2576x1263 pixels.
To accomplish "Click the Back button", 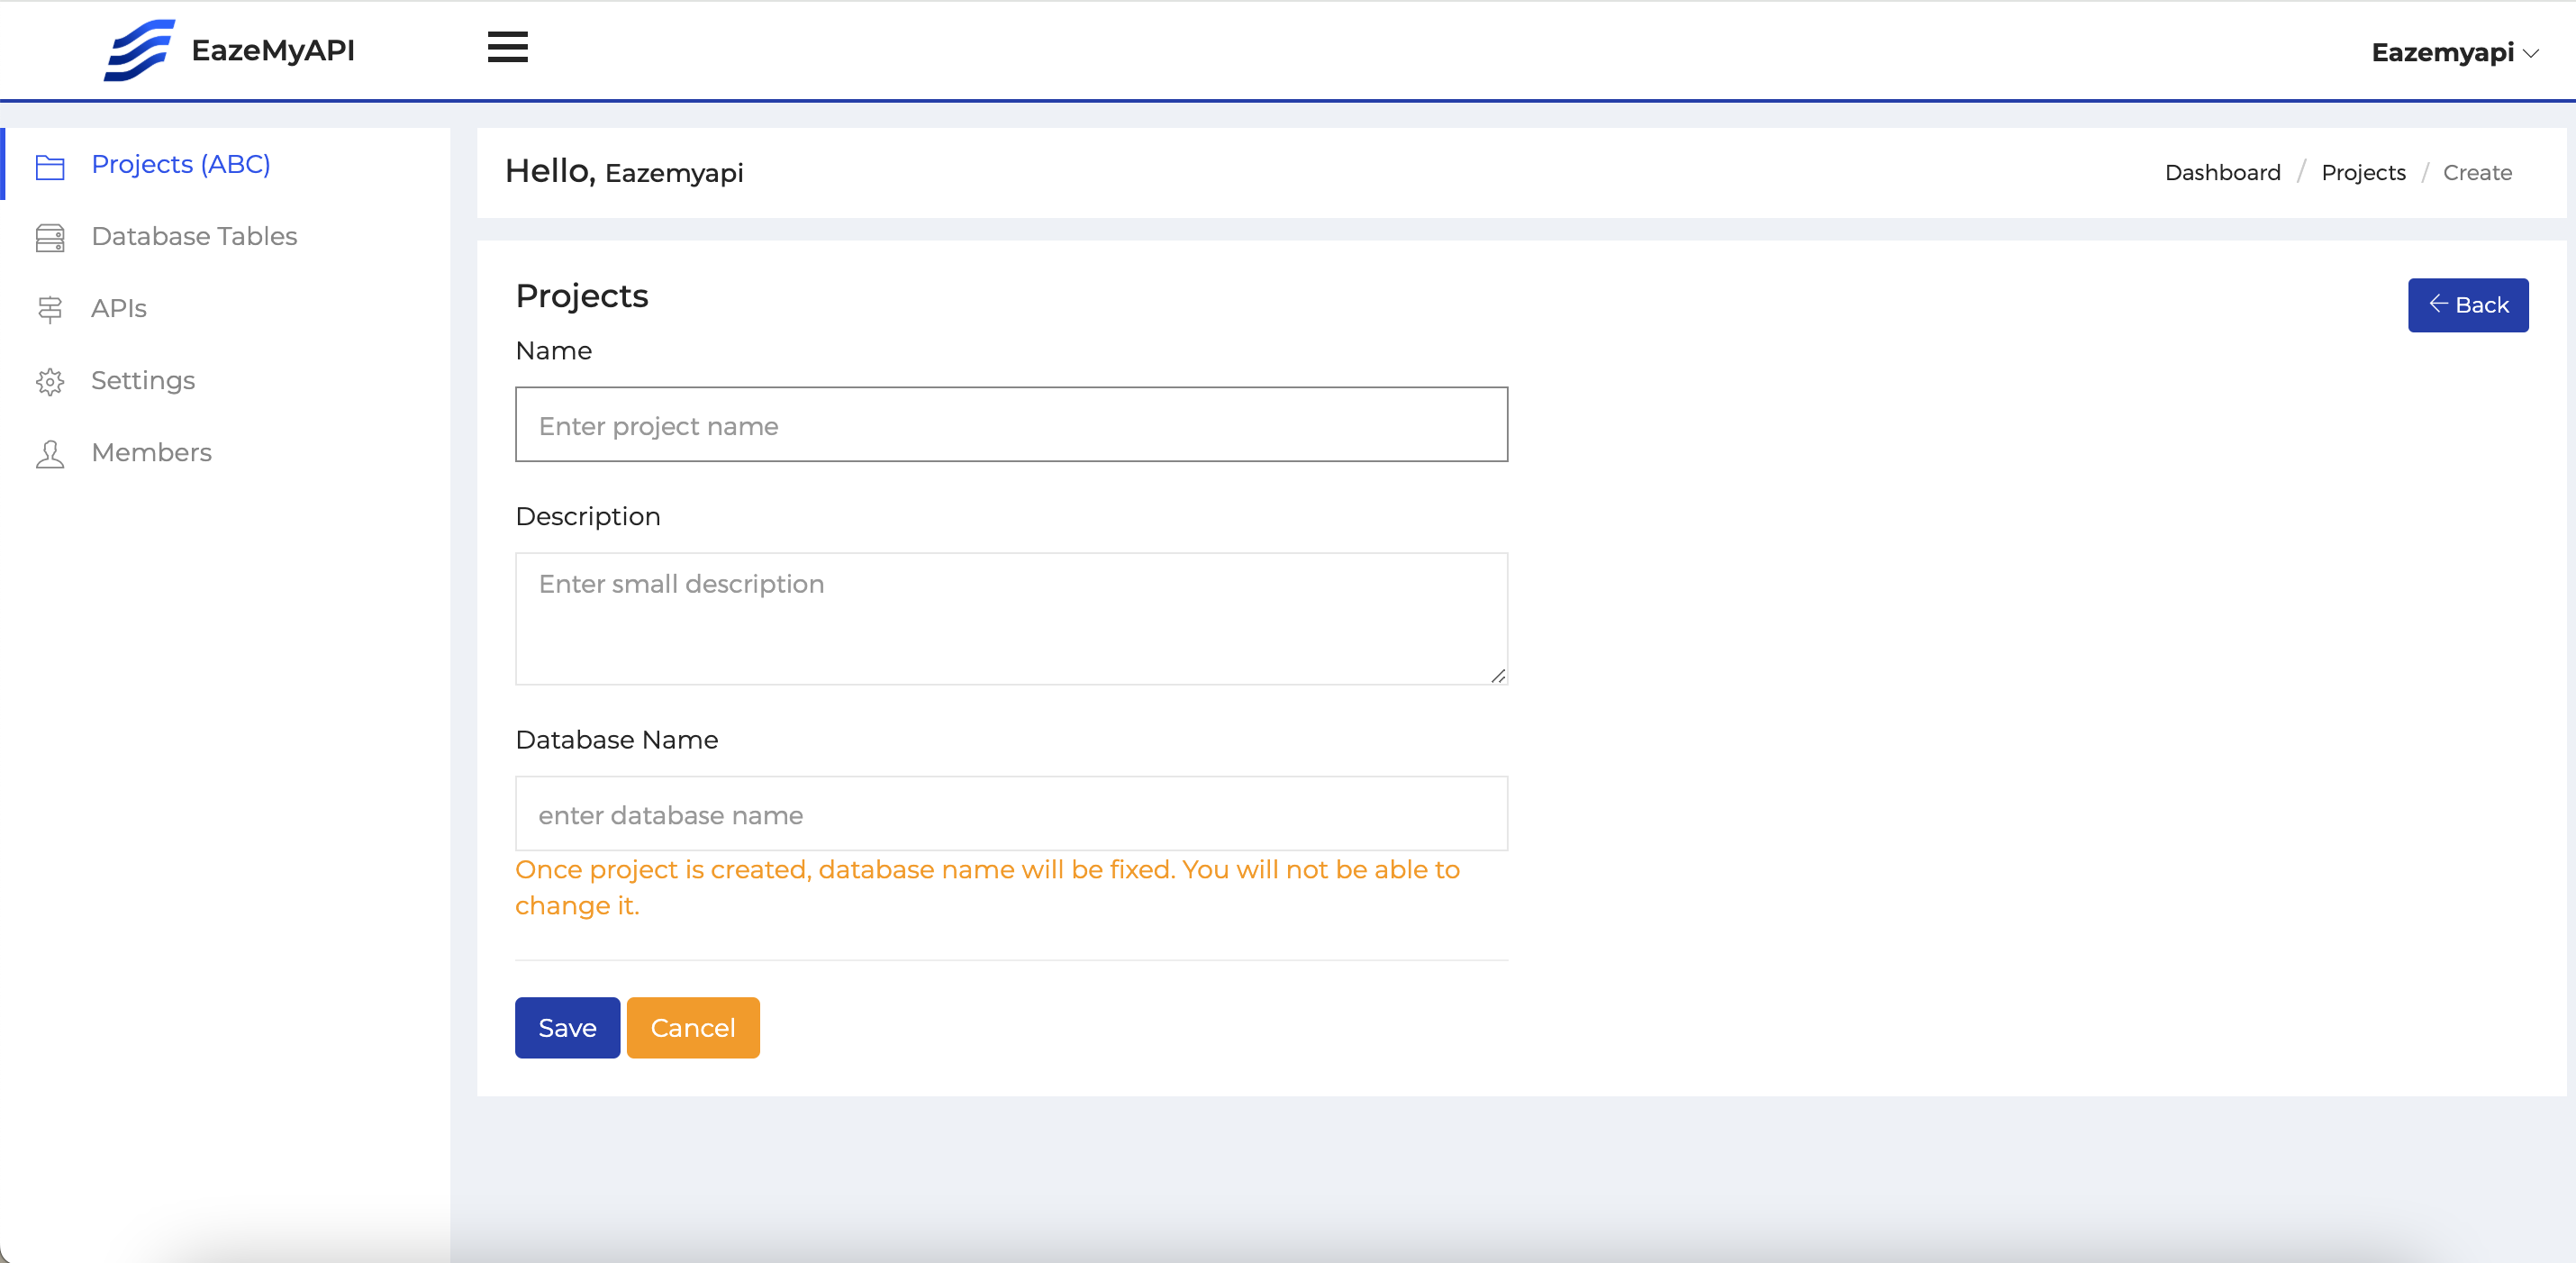I will tap(2468, 305).
